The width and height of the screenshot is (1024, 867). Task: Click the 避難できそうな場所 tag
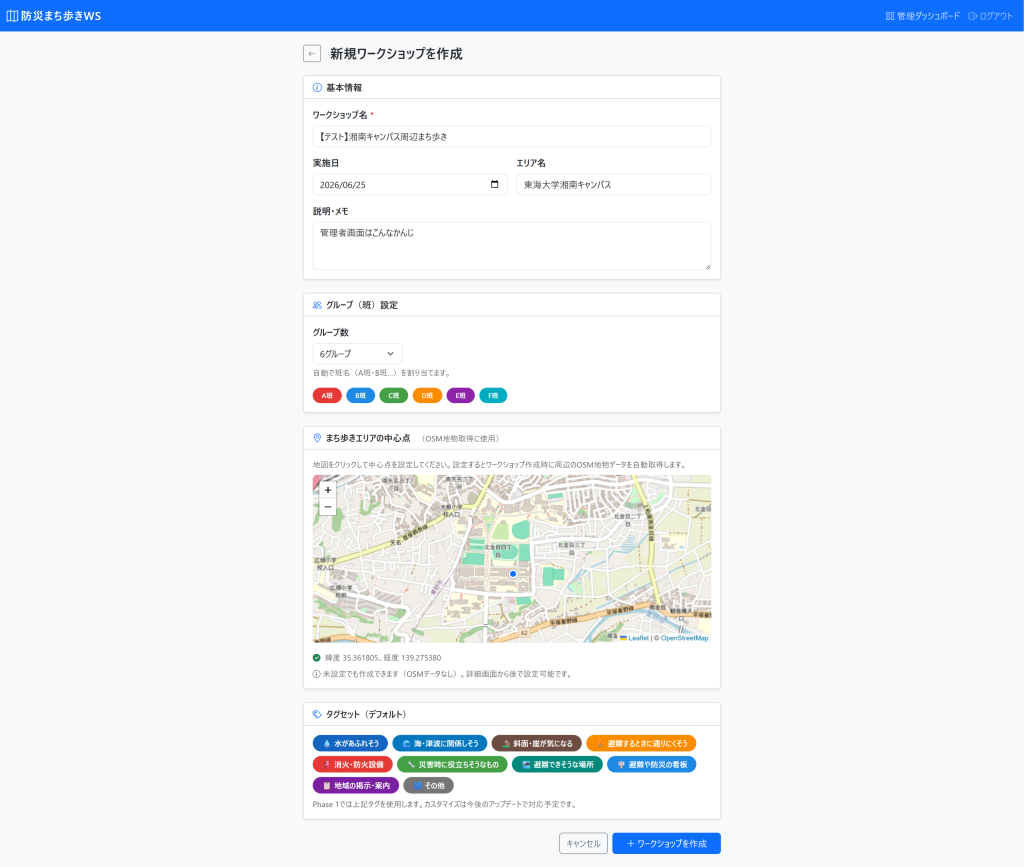pyautogui.click(x=557, y=765)
